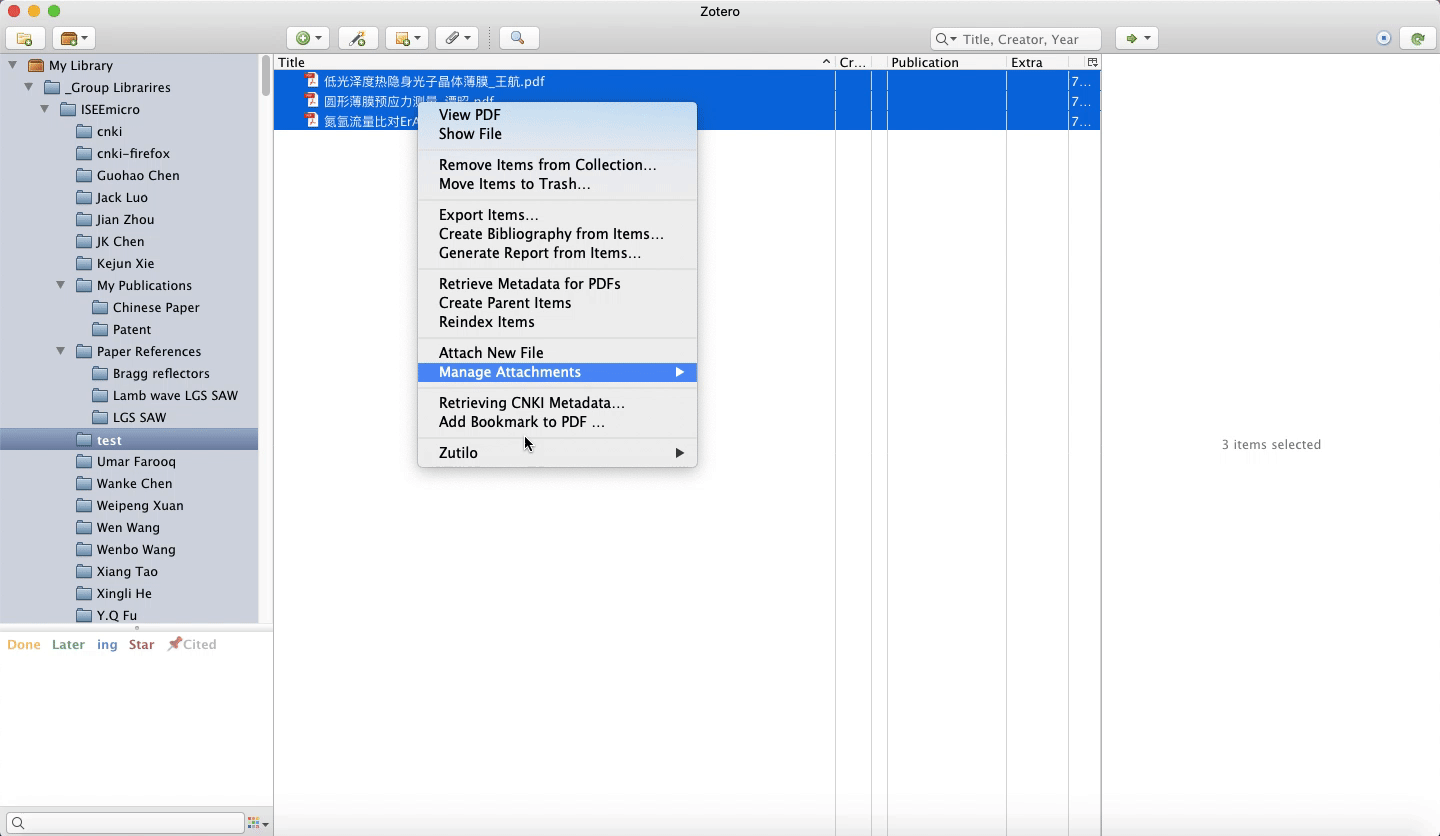Choose Create Bibliography from Items…

tap(557, 234)
